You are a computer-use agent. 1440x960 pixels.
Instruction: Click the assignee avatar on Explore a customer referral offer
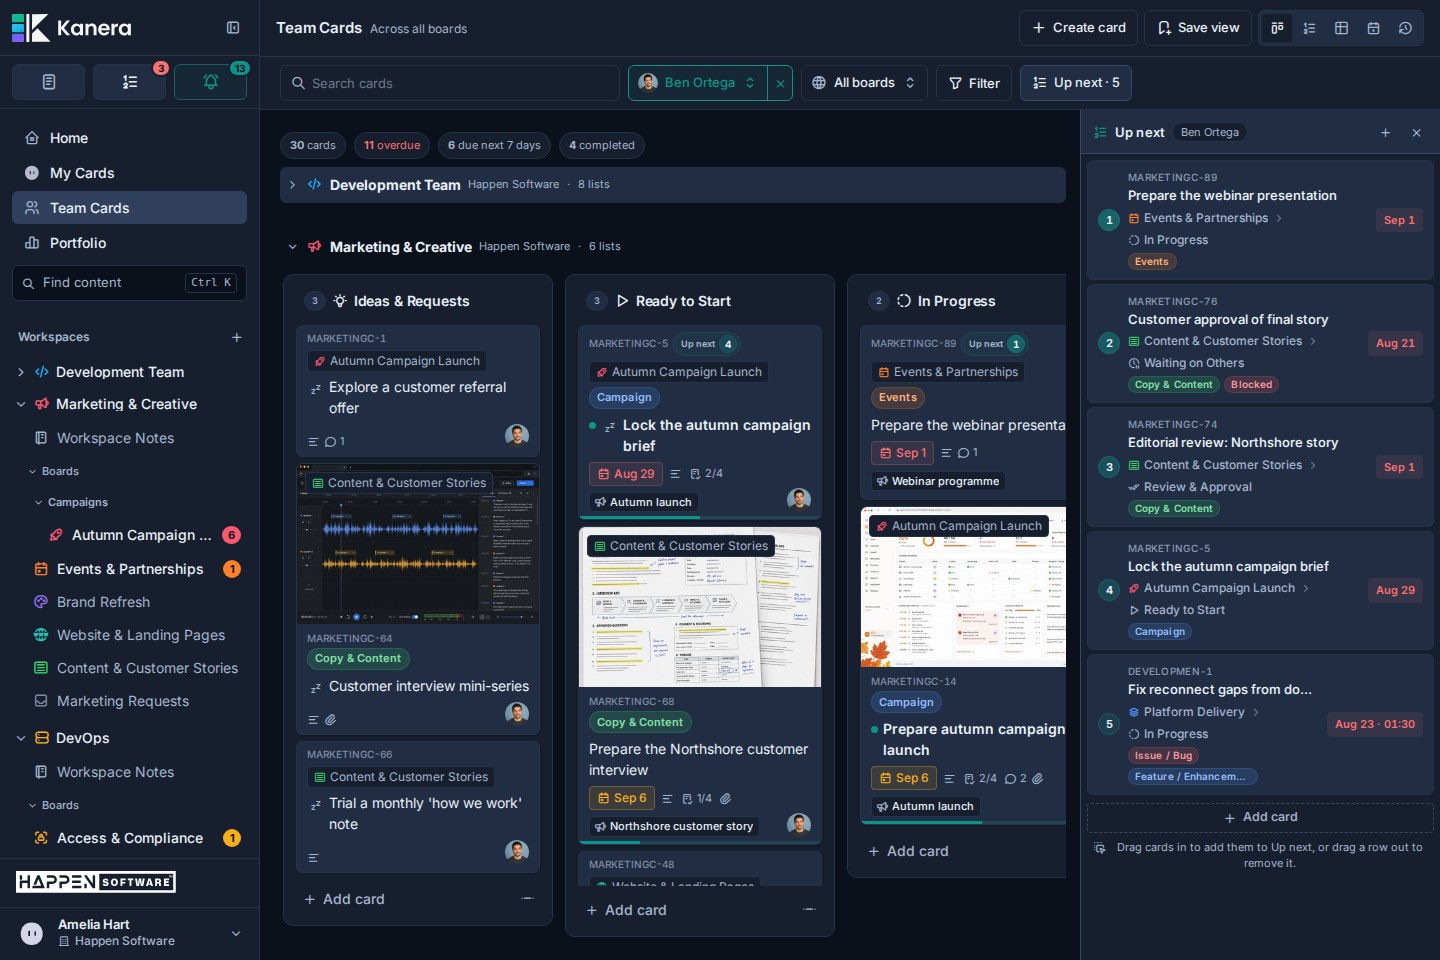pyautogui.click(x=517, y=435)
